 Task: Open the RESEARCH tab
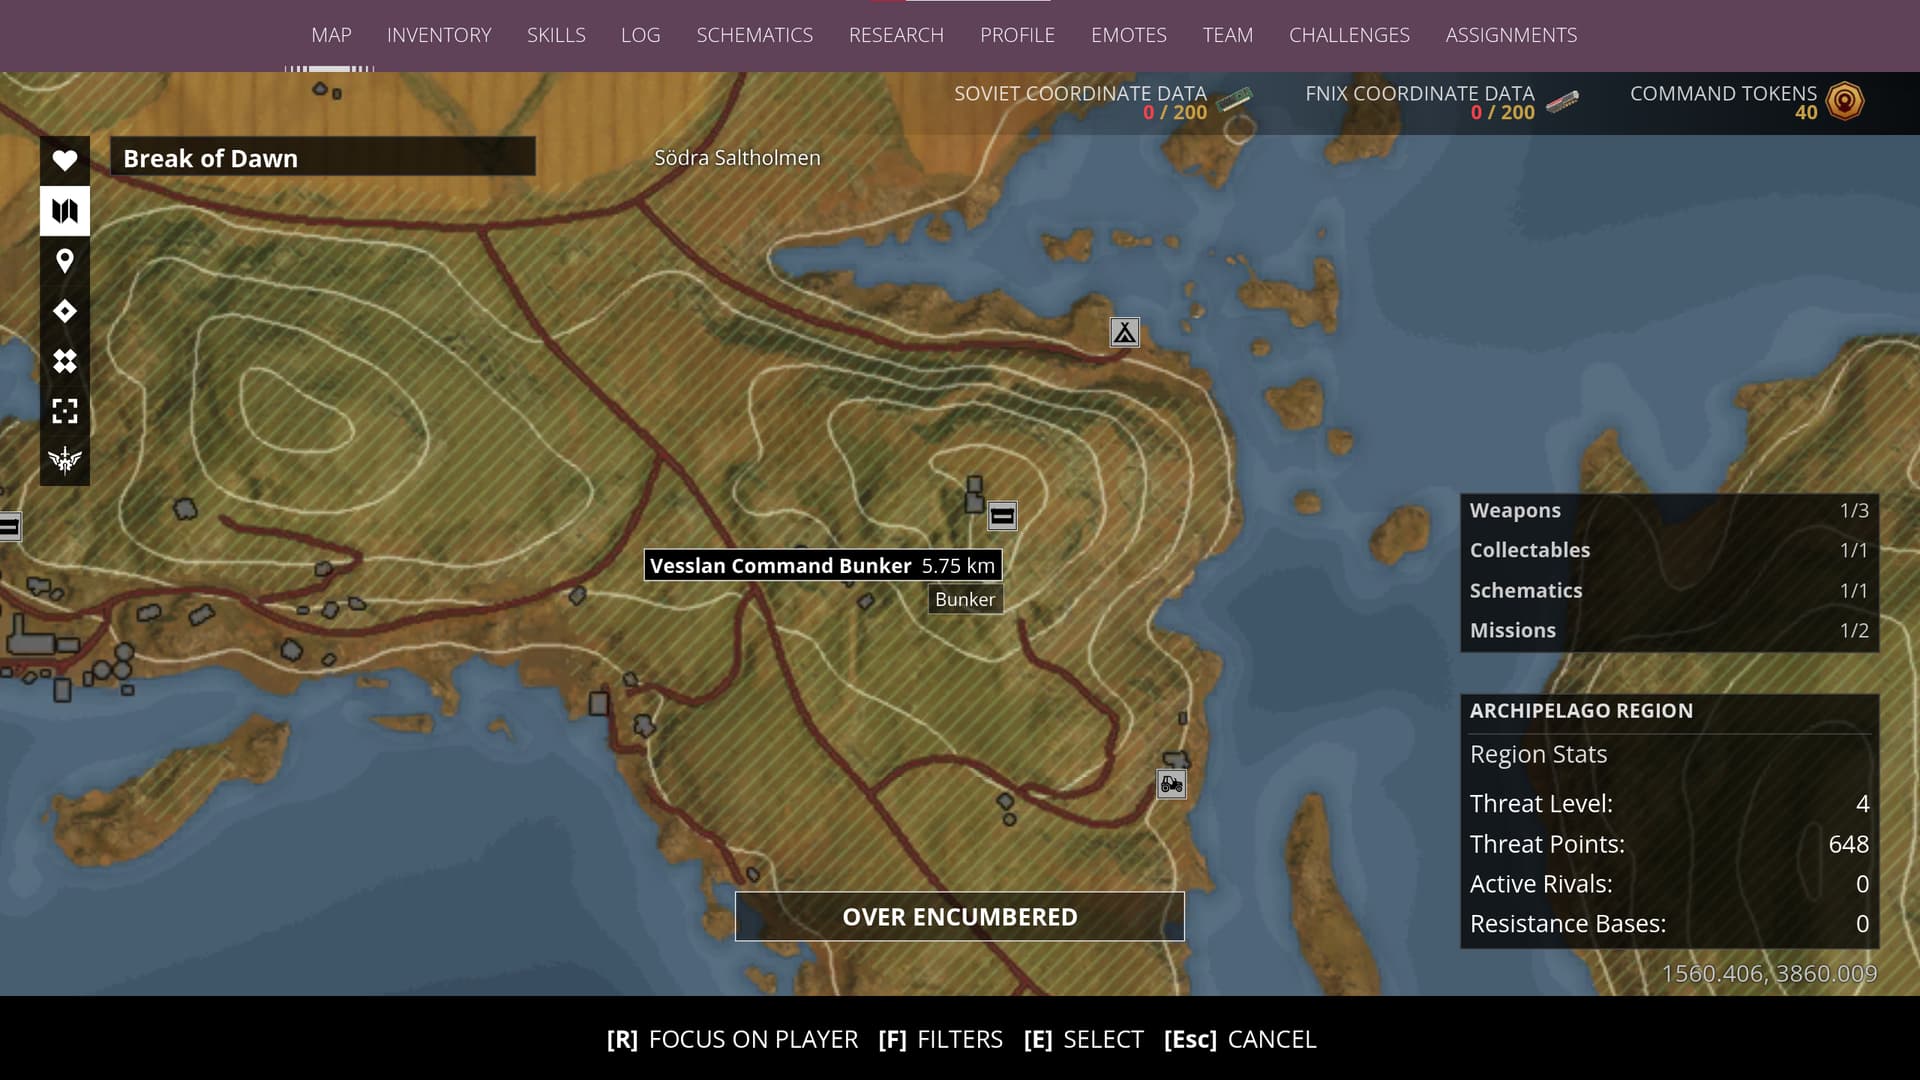tap(896, 35)
